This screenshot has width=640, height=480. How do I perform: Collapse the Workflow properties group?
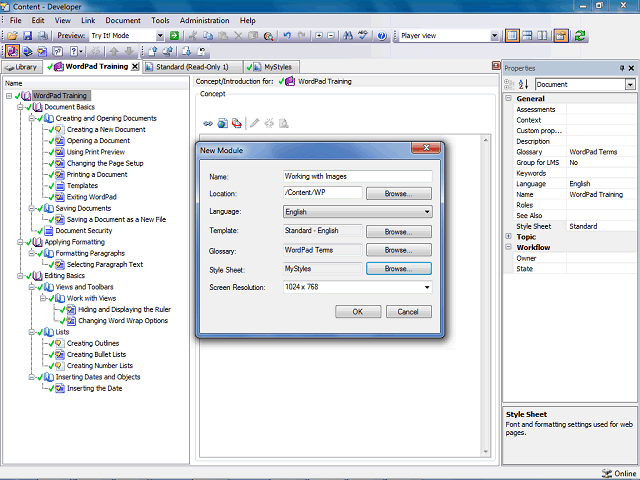click(509, 247)
